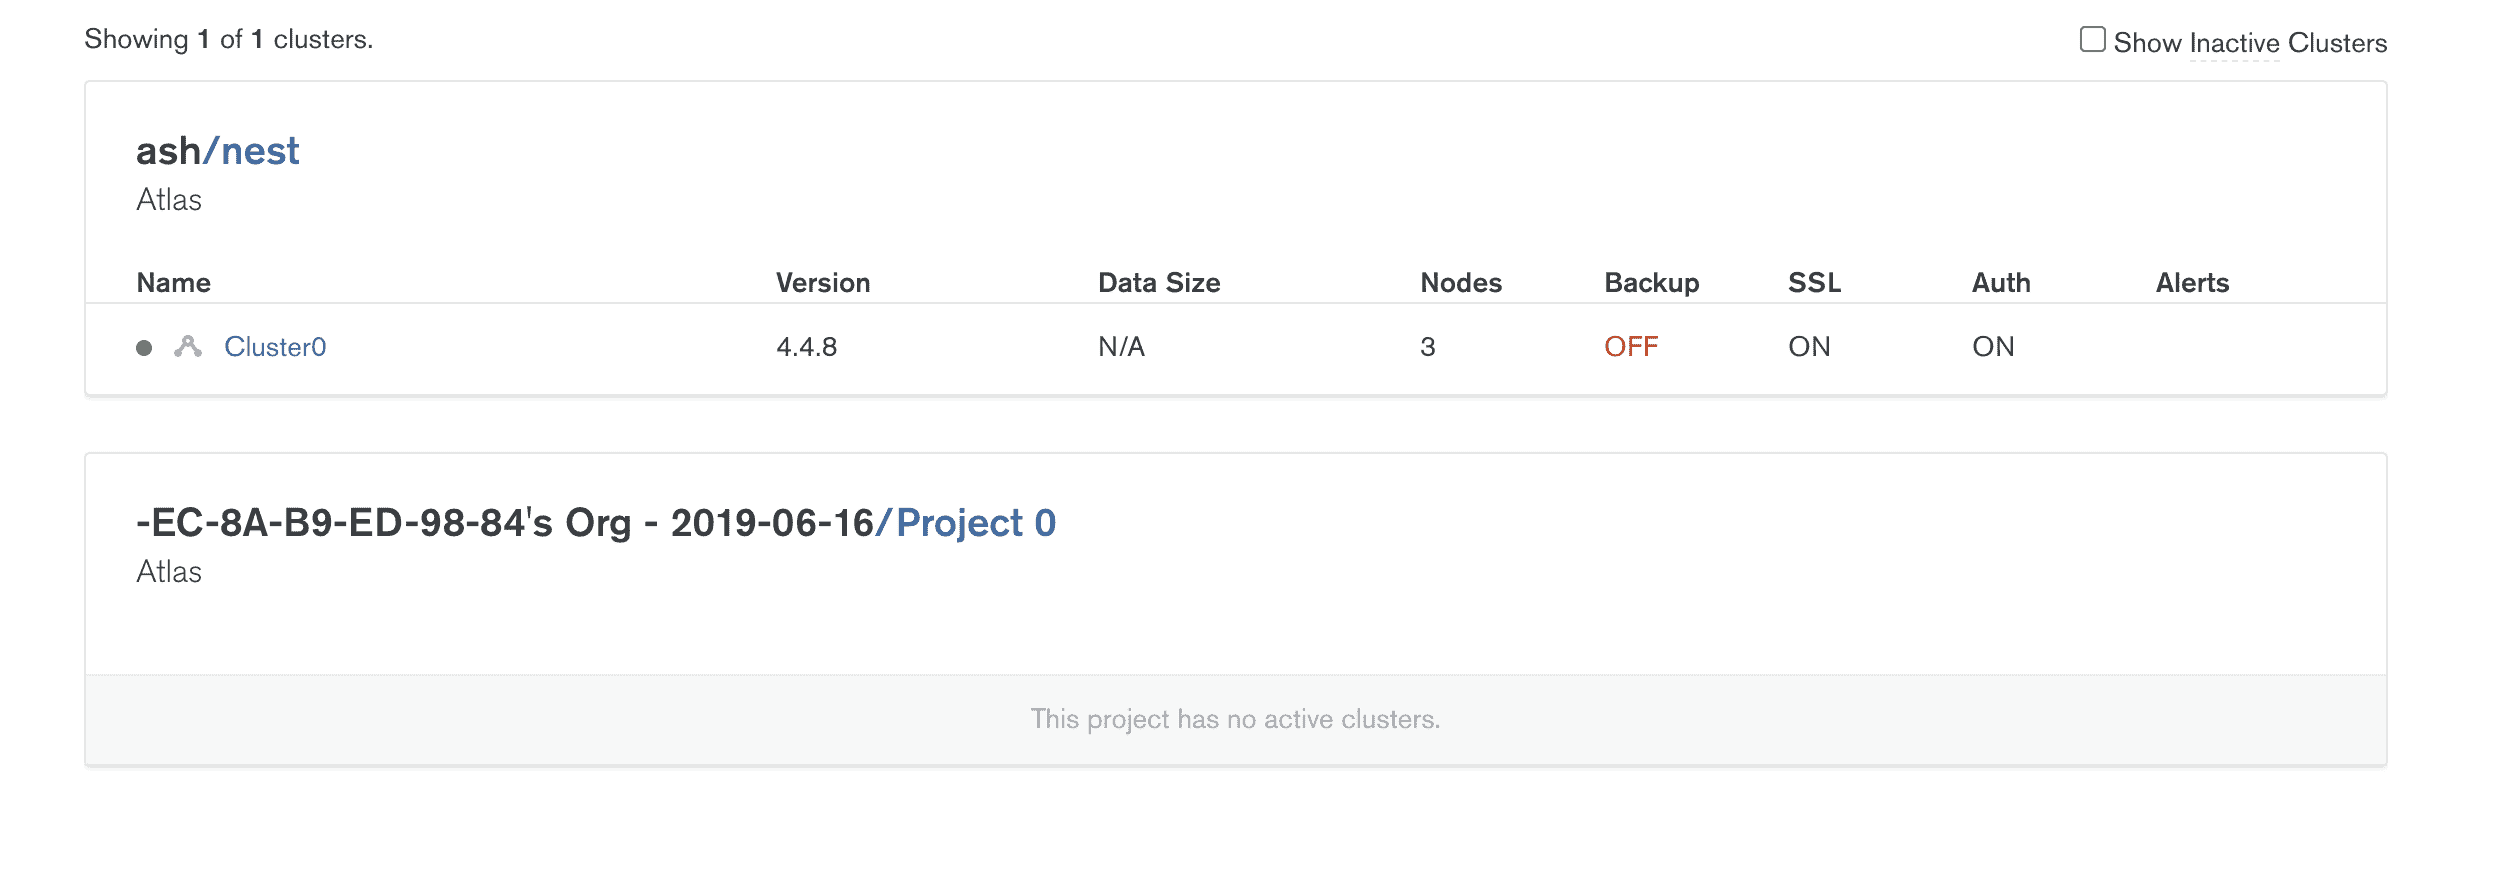Open the Cluster0 cluster link
Image resolution: width=2520 pixels, height=874 pixels.
[275, 347]
